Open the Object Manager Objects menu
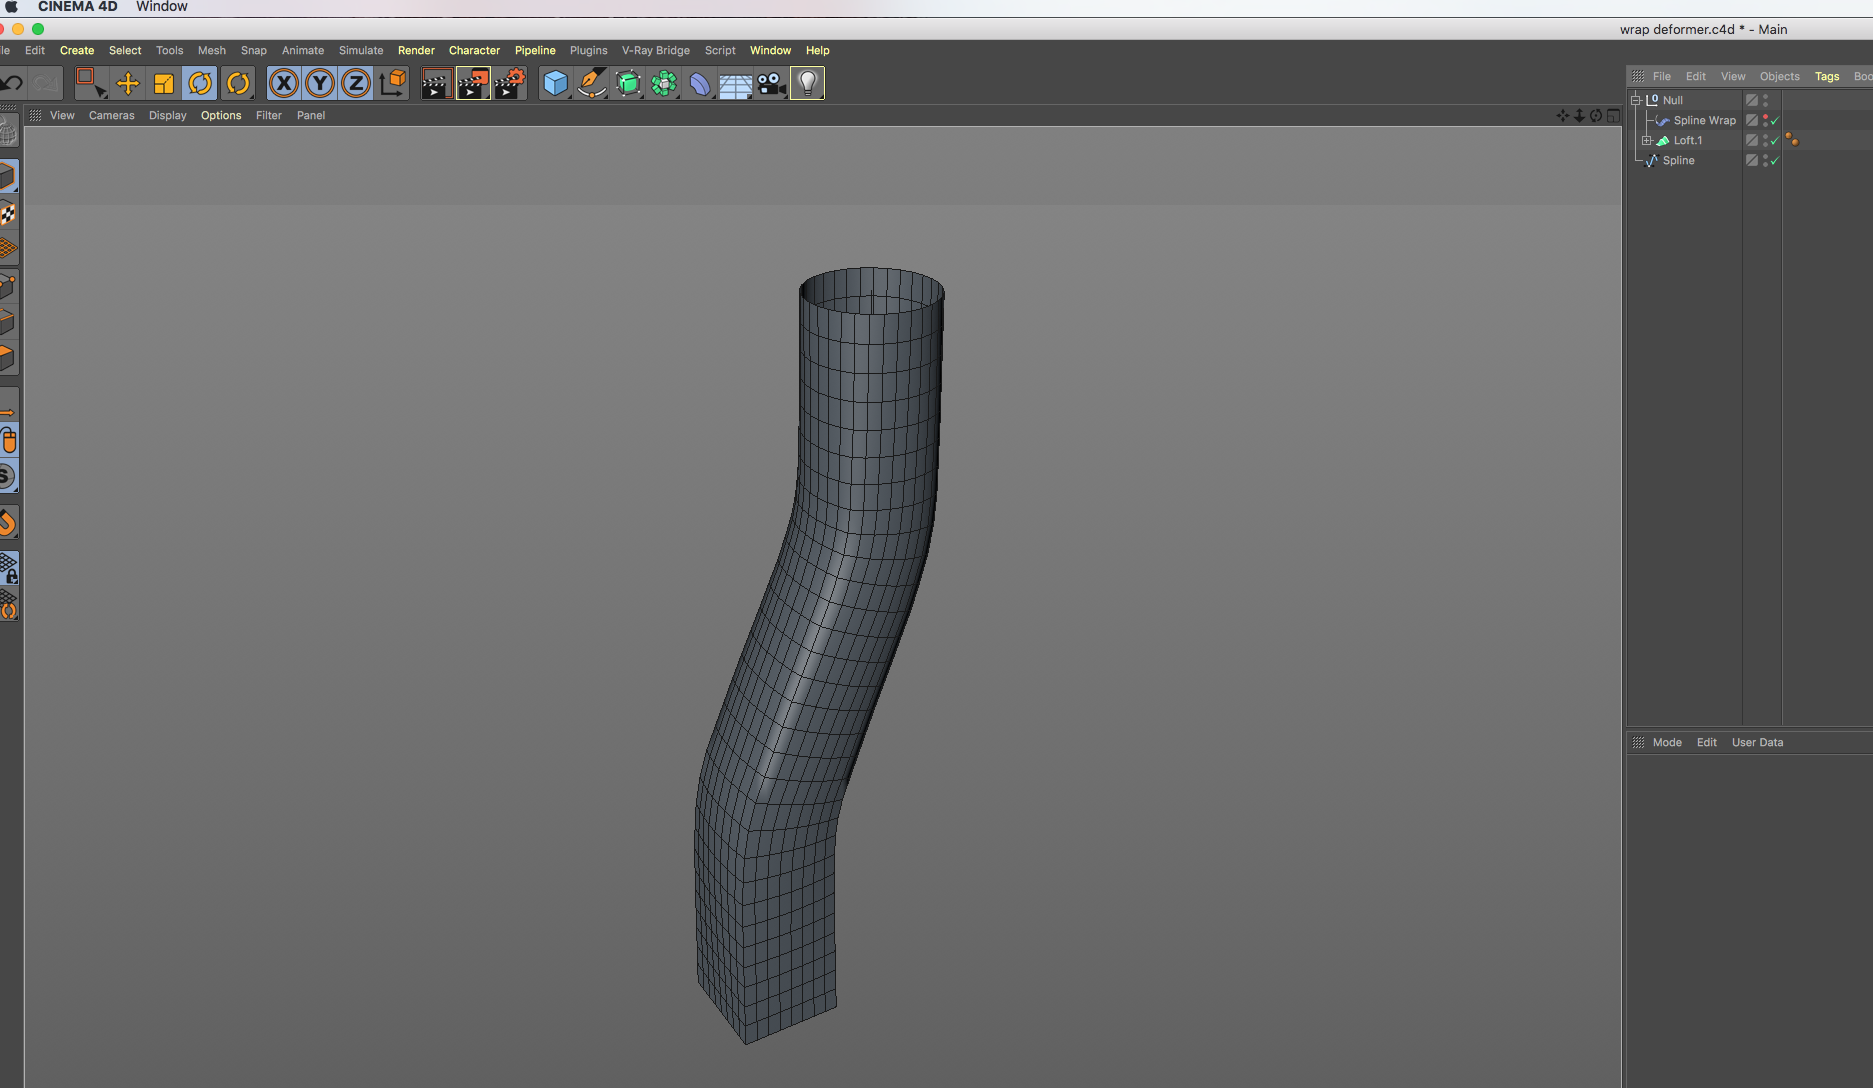Viewport: 1873px width, 1088px height. (x=1779, y=76)
